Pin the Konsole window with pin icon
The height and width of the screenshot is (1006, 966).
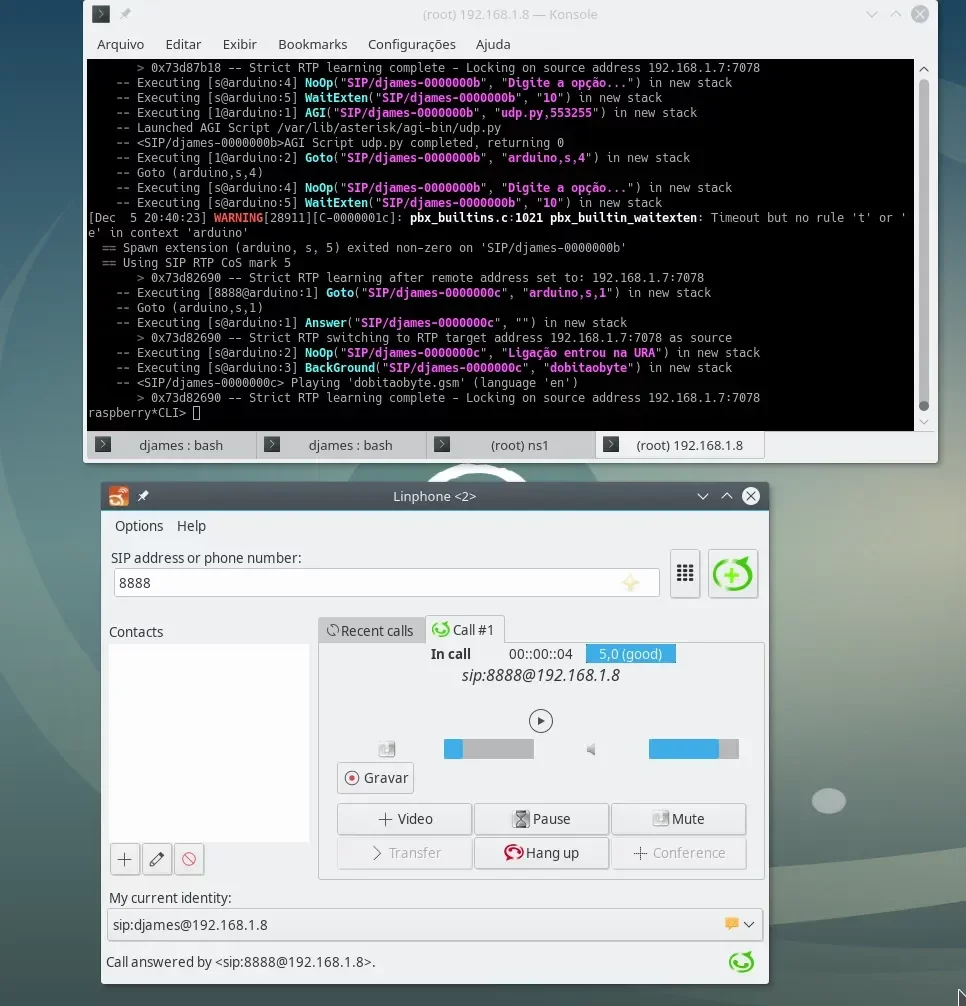[x=125, y=13]
